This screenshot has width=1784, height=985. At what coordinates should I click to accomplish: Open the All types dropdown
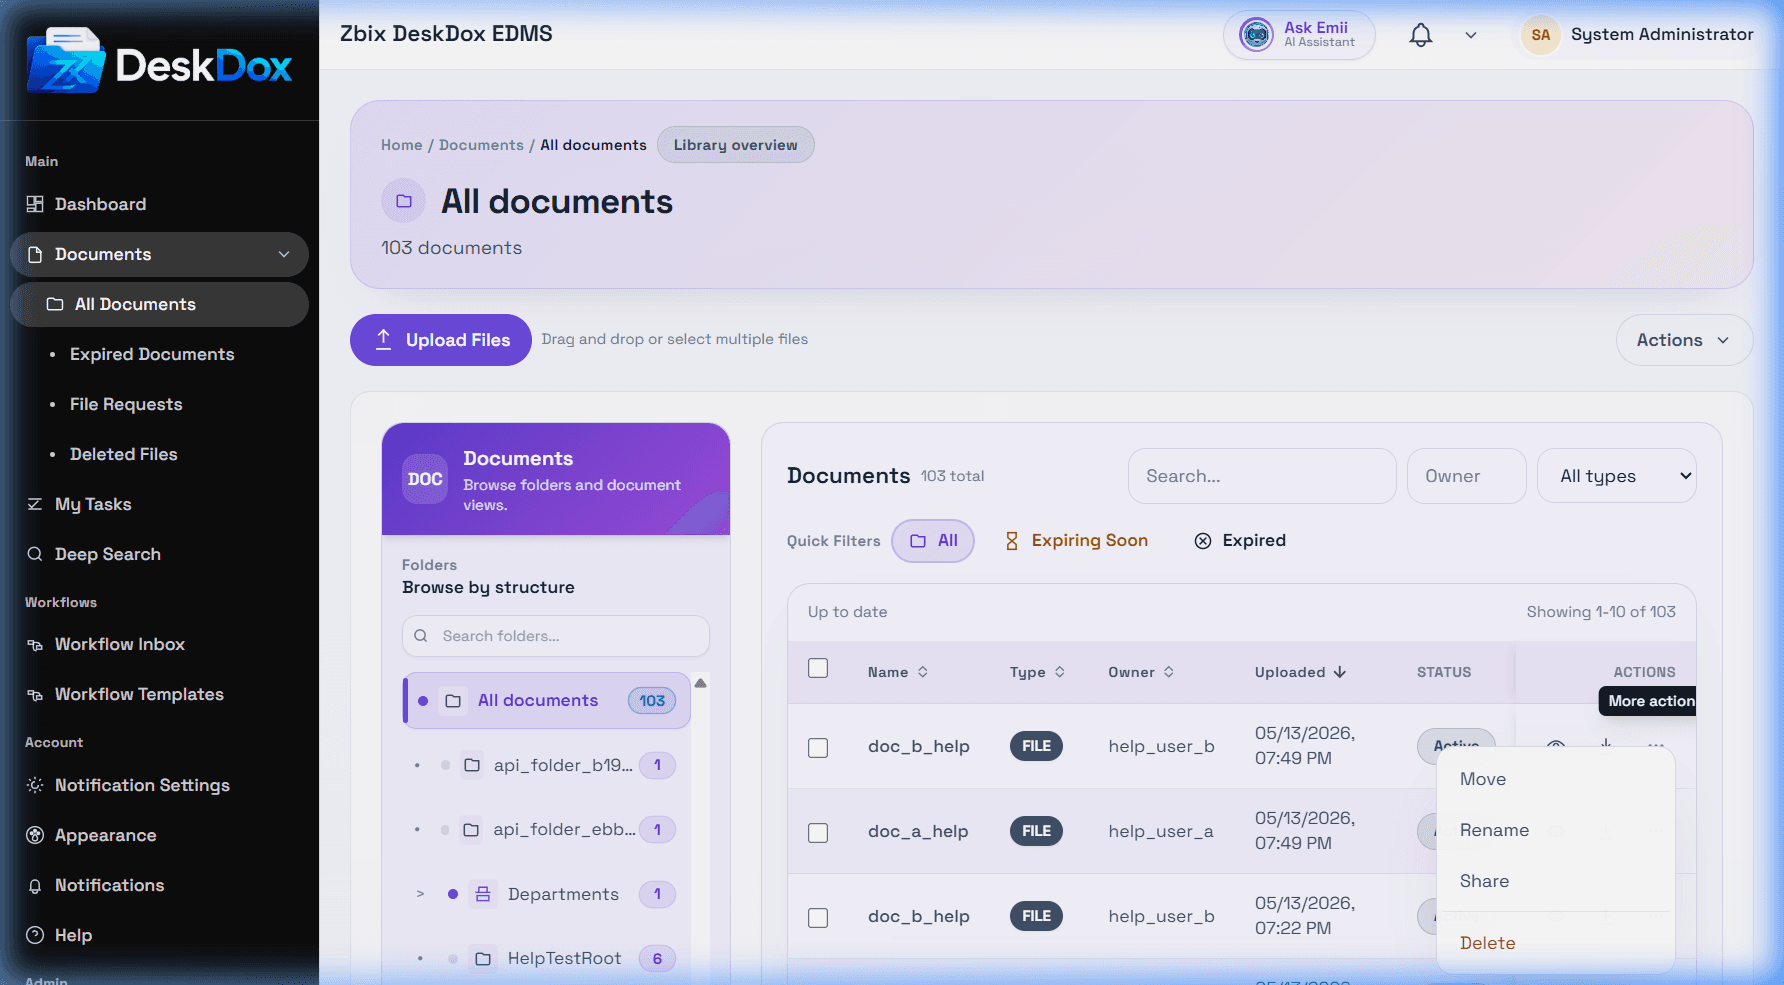coord(1617,476)
